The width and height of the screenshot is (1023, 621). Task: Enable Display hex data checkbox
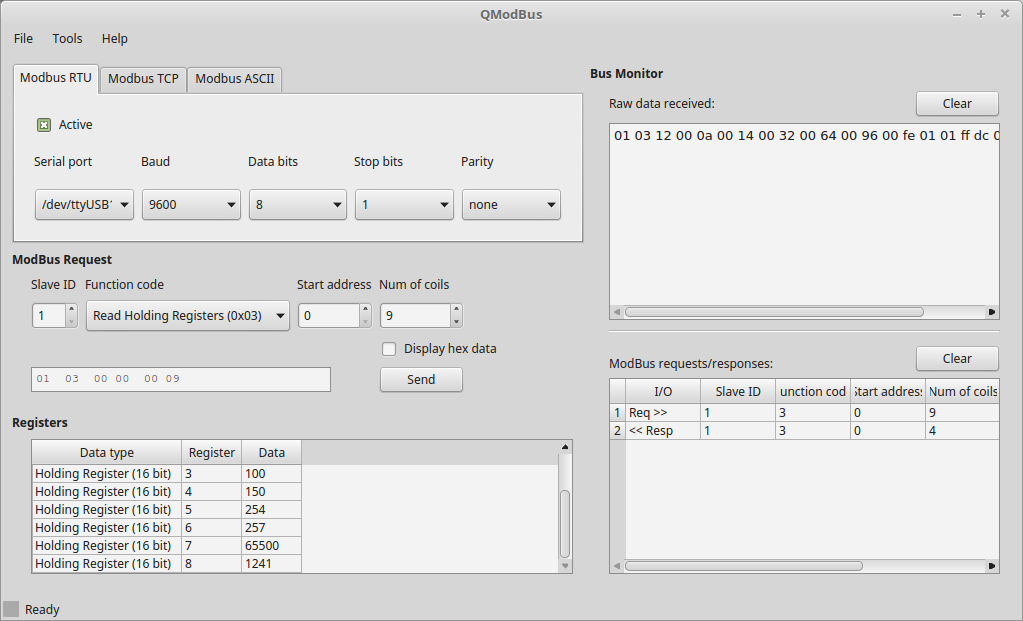389,349
